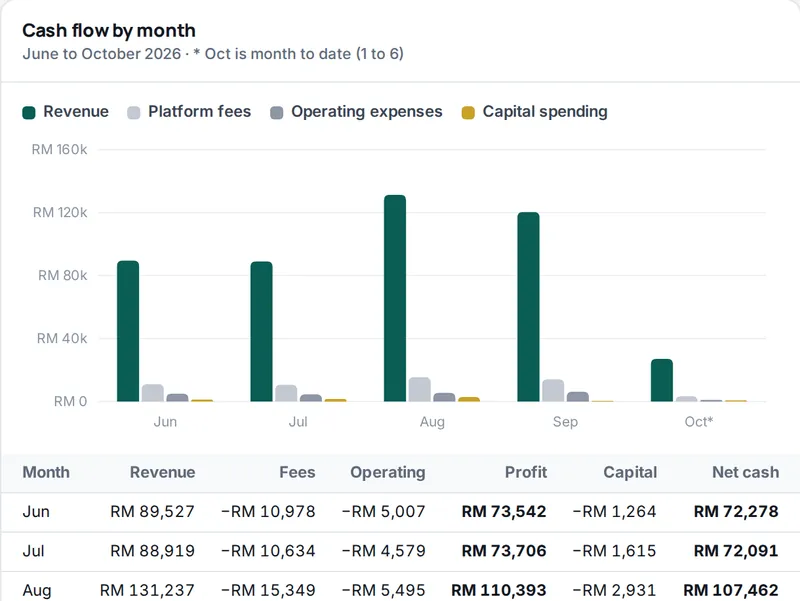Click operating value −RM 5,007
Image resolution: width=800 pixels, height=601 pixels.
point(384,512)
